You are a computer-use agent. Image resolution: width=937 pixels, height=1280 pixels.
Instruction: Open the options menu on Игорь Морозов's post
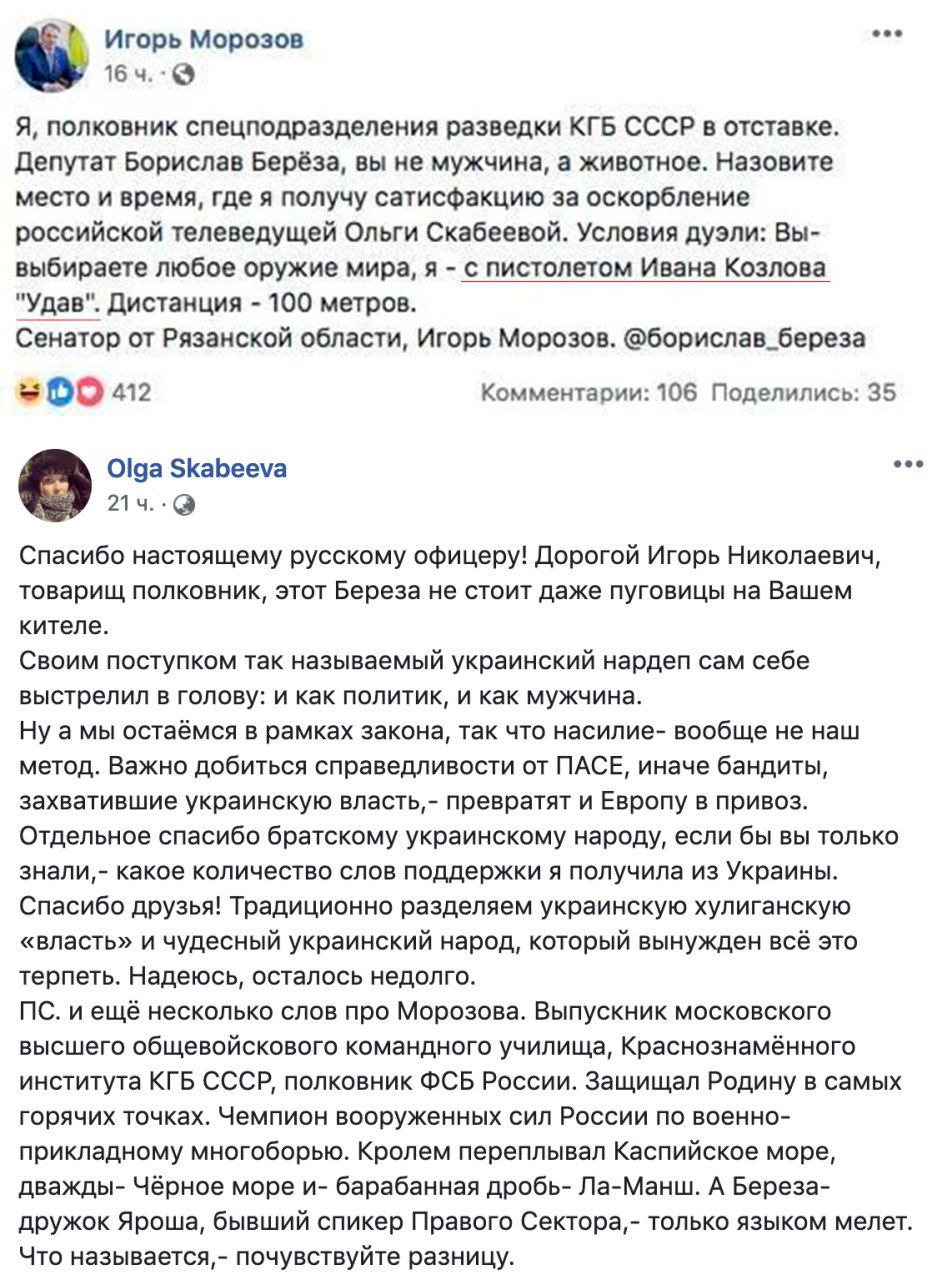click(x=887, y=35)
